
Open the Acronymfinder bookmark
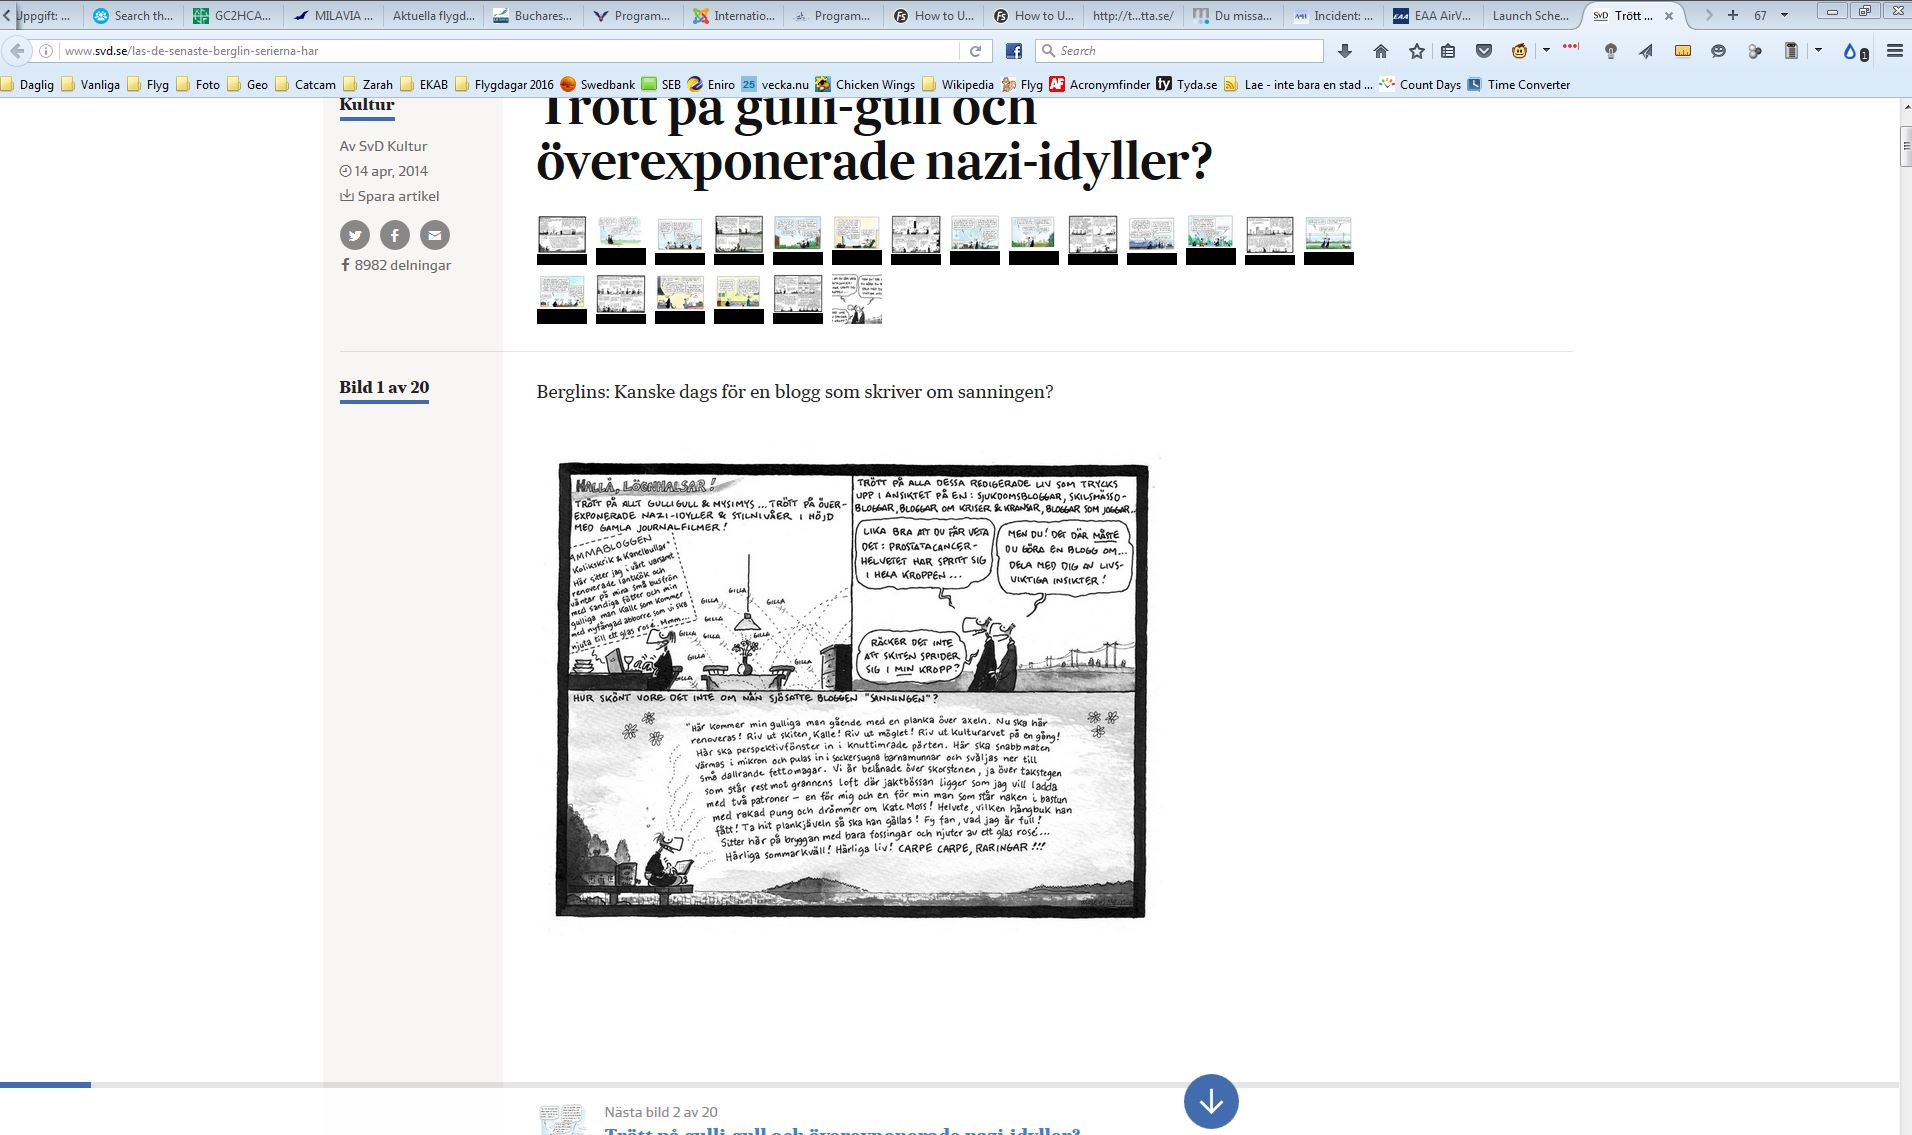click(x=1100, y=85)
